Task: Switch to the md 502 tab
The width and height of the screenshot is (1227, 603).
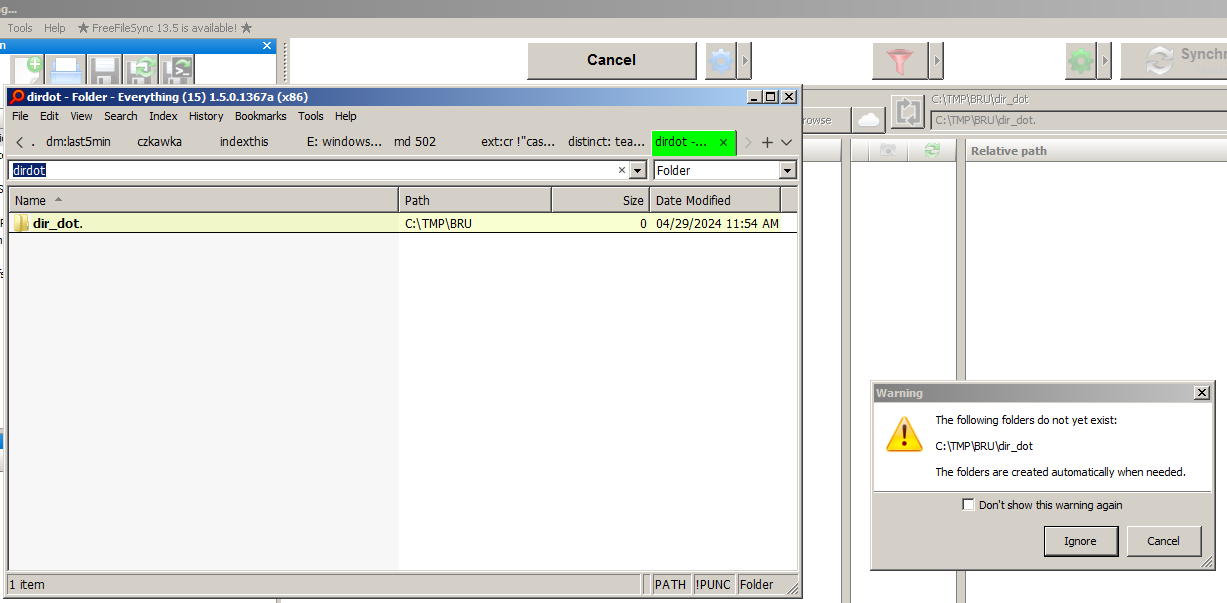Action: [x=415, y=142]
